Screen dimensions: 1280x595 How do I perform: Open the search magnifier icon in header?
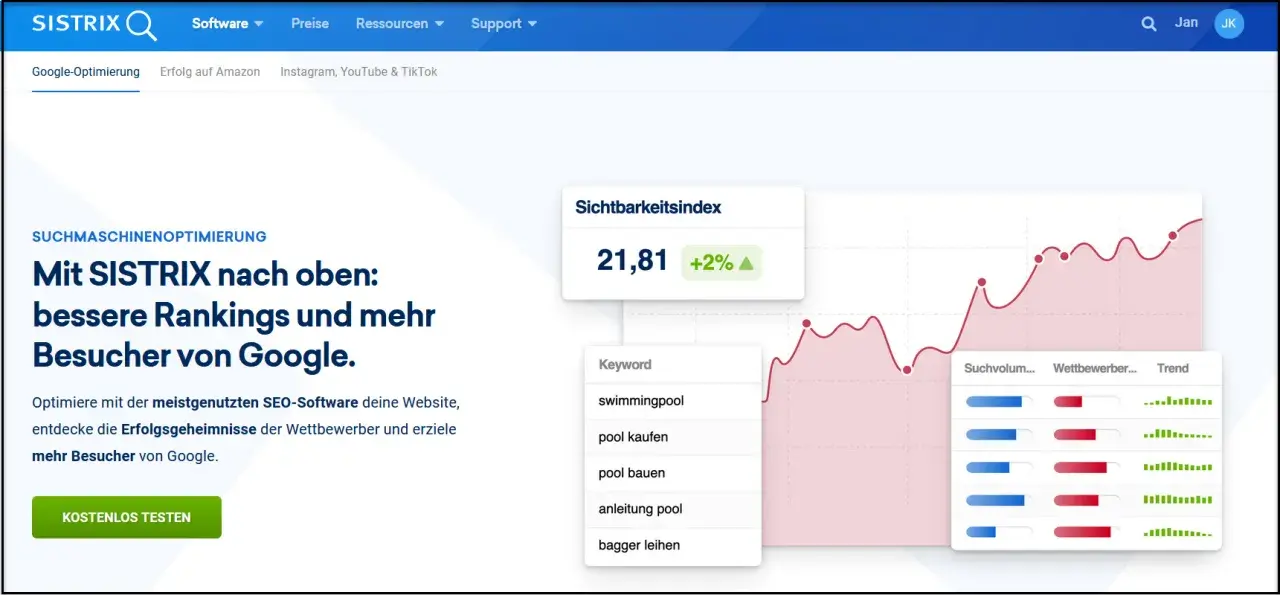[1149, 24]
